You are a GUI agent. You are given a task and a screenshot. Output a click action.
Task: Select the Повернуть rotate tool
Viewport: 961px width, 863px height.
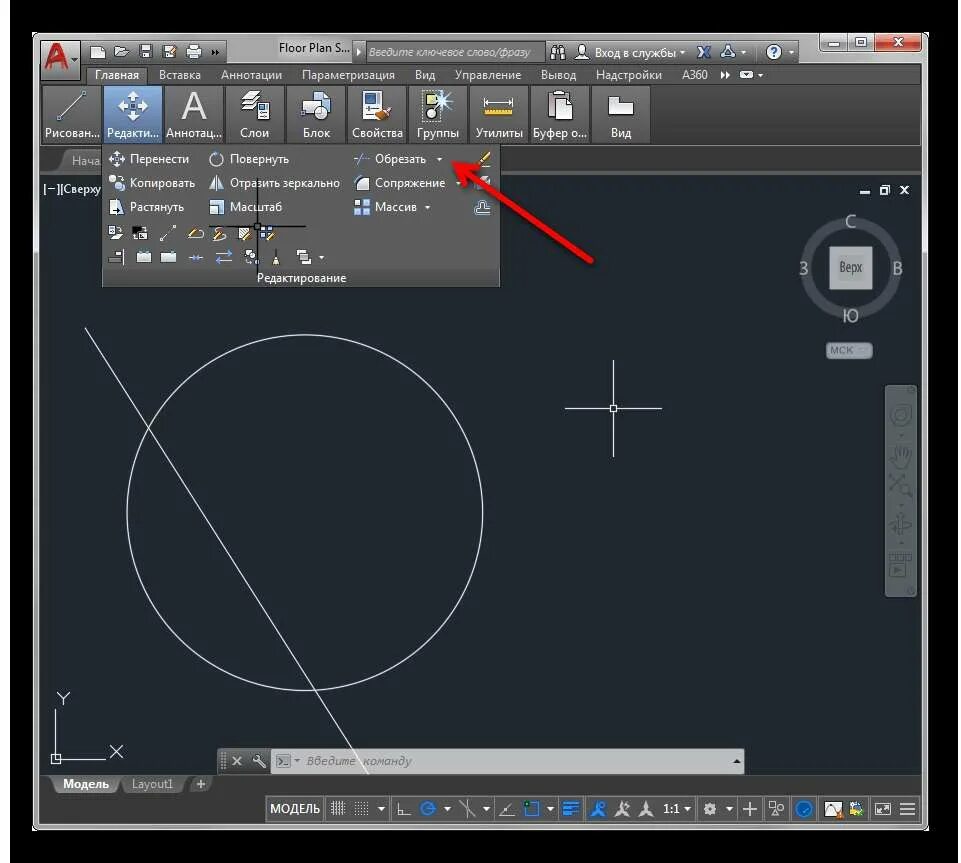coord(249,159)
